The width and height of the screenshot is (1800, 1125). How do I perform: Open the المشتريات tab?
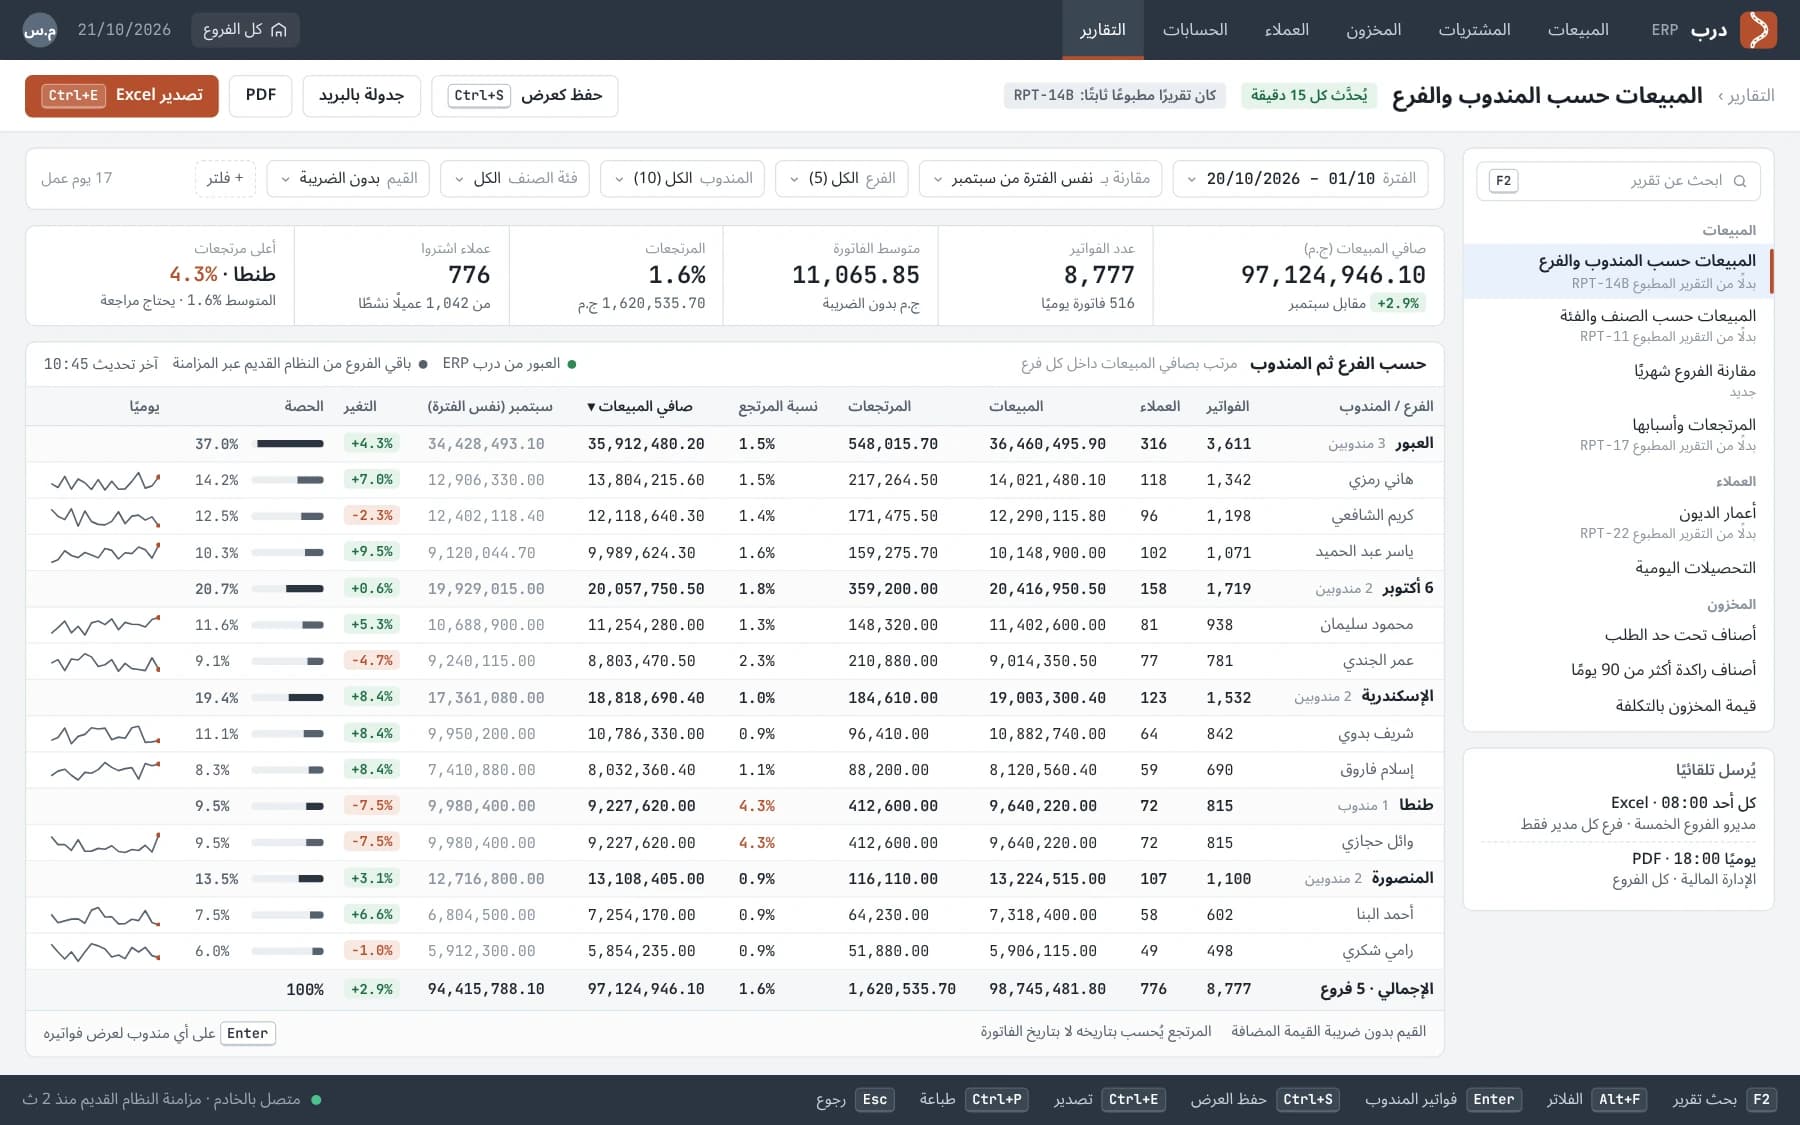pyautogui.click(x=1474, y=30)
